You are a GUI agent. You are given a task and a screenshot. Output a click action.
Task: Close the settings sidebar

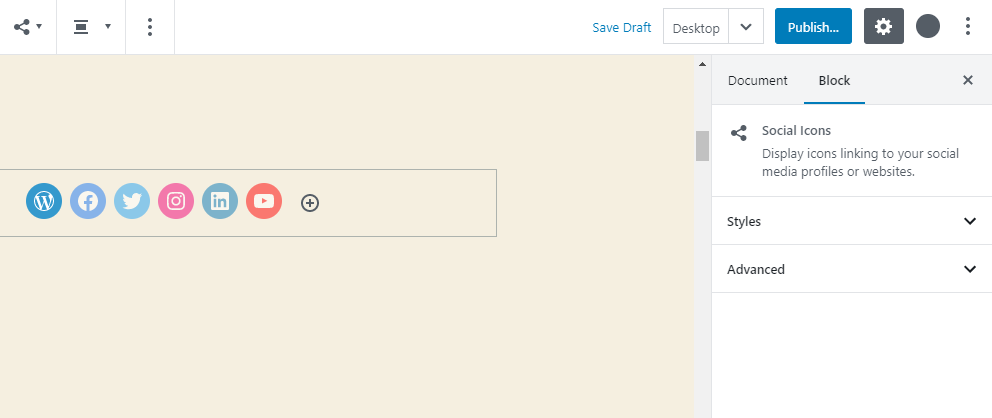[967, 81]
